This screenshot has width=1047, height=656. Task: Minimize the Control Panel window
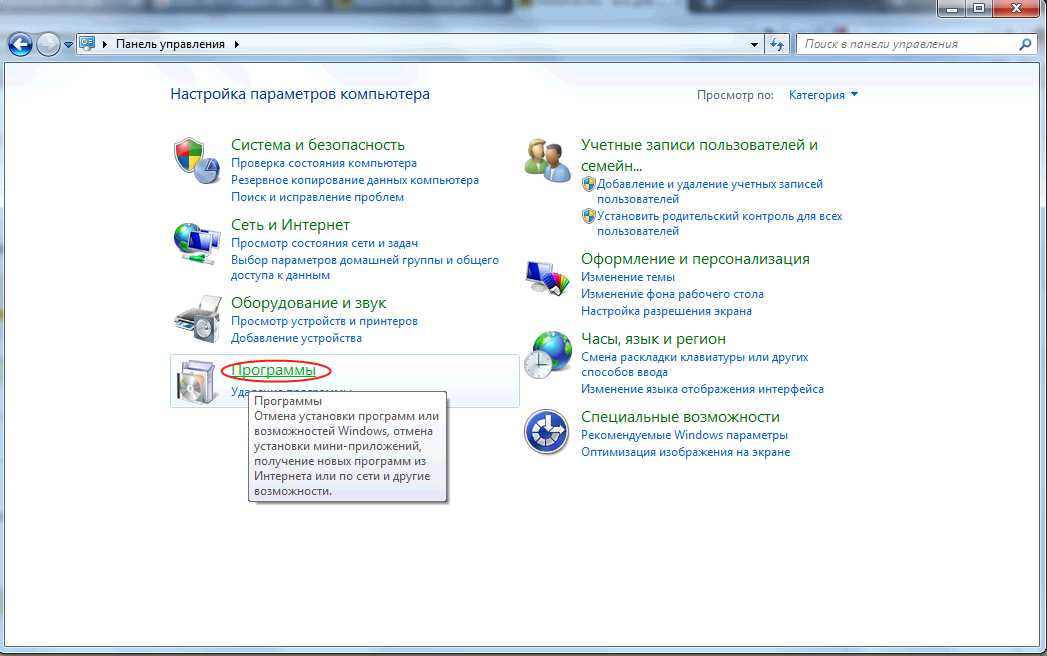point(952,8)
